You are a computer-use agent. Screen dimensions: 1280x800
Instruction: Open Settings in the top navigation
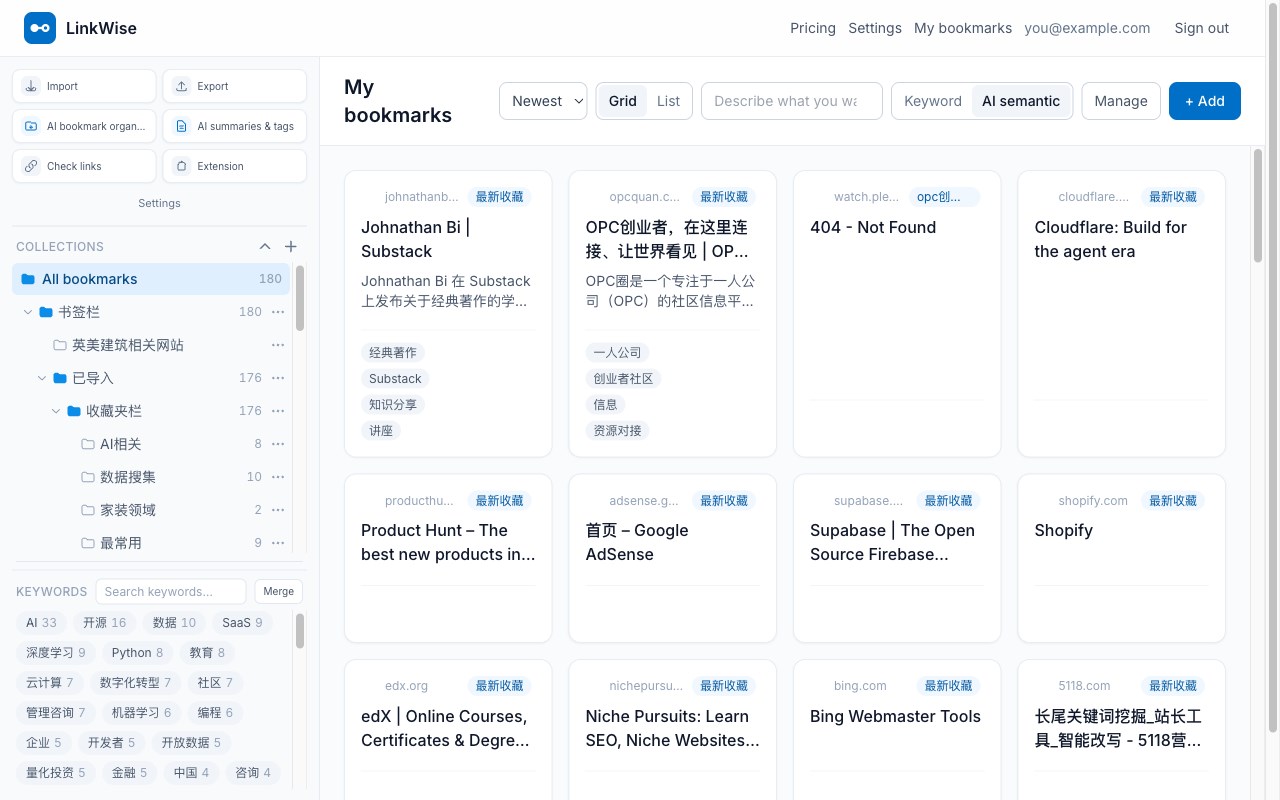[x=875, y=28]
